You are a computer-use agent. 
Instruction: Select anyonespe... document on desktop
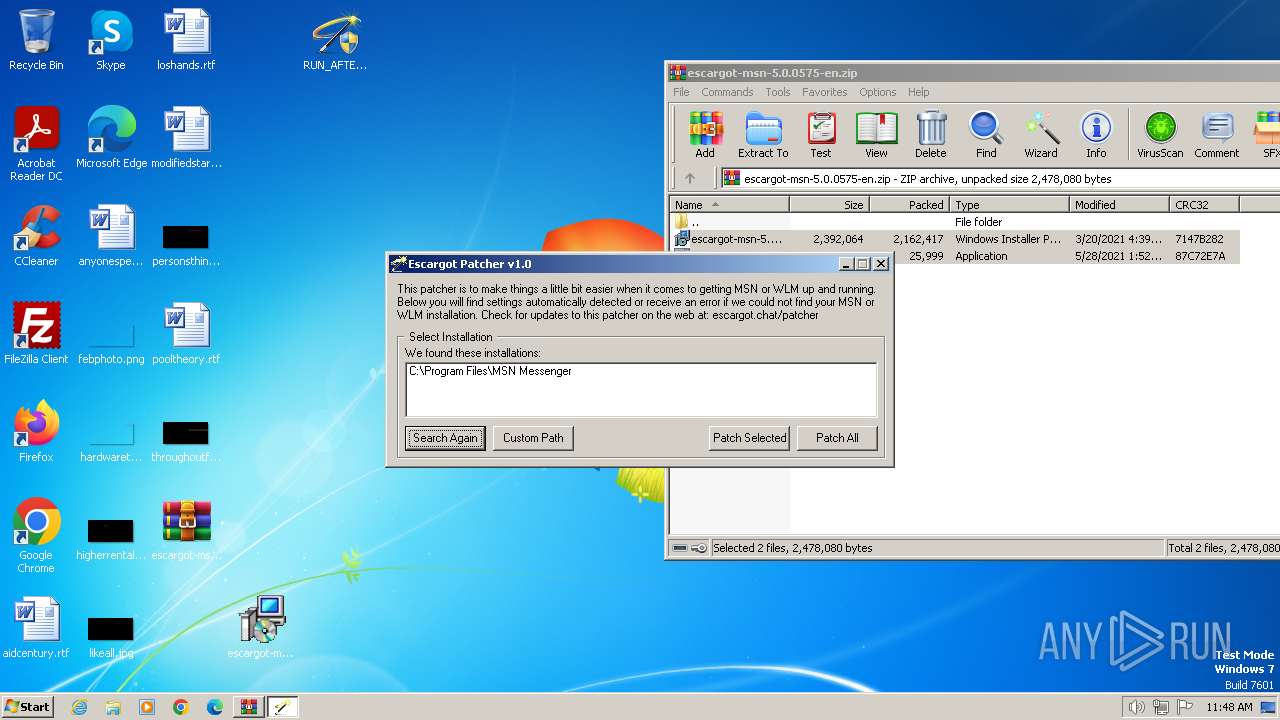click(x=111, y=236)
